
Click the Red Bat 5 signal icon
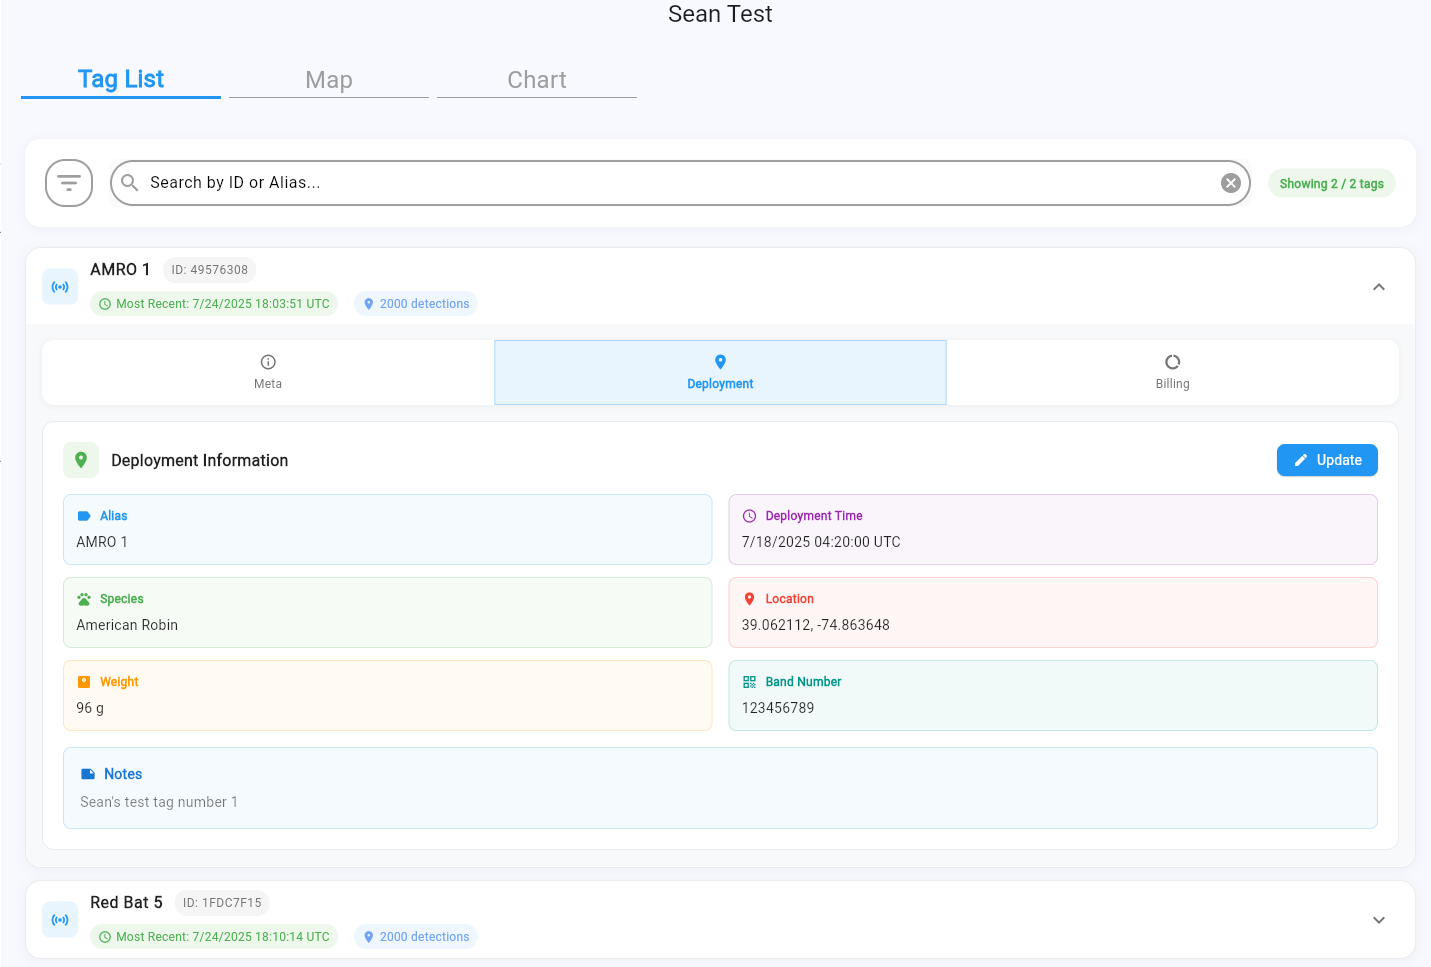tap(60, 920)
